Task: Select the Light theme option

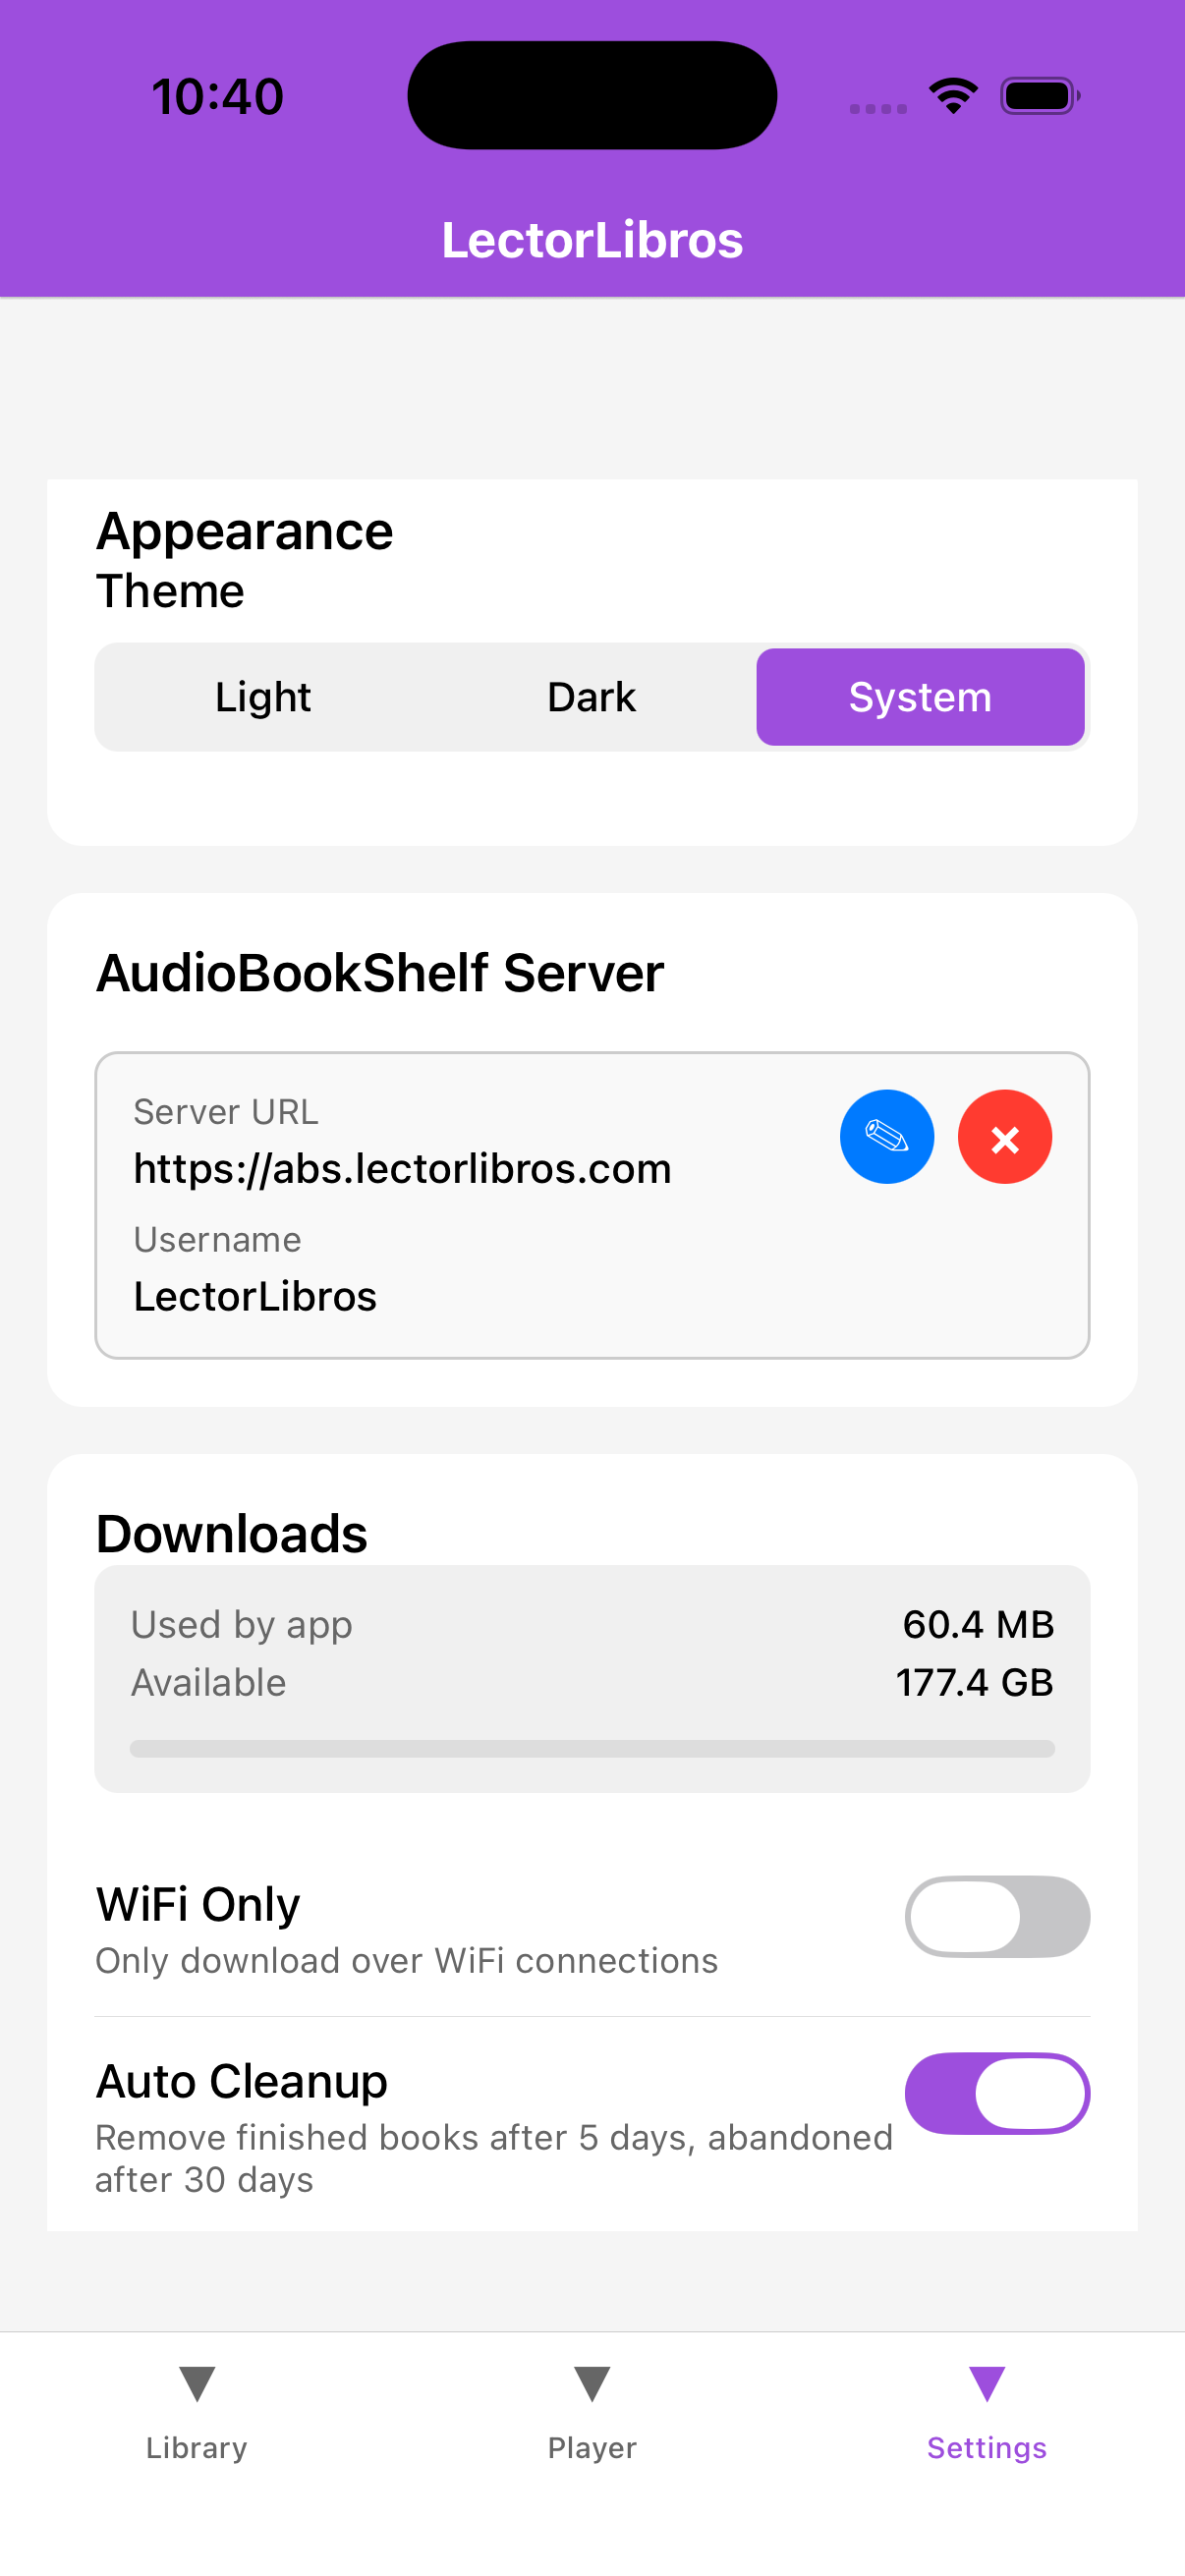Action: tap(263, 697)
